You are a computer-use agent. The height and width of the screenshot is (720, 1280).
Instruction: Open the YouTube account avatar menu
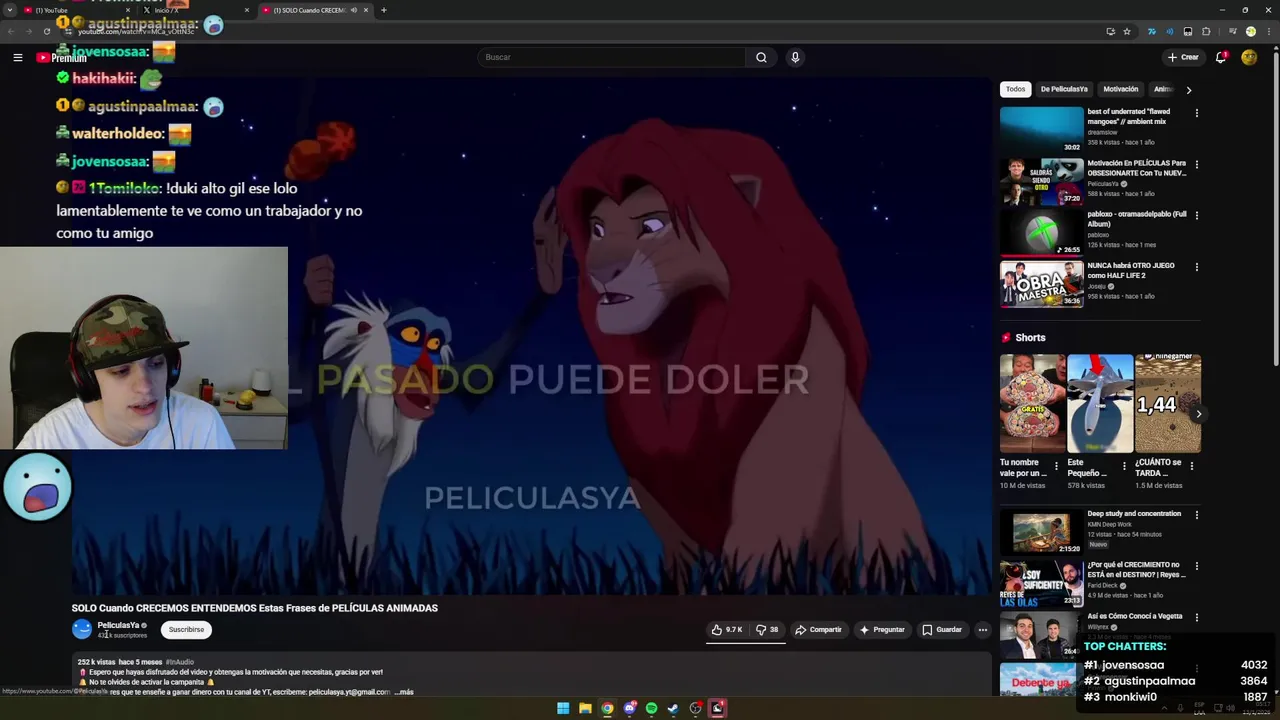click(x=1249, y=57)
